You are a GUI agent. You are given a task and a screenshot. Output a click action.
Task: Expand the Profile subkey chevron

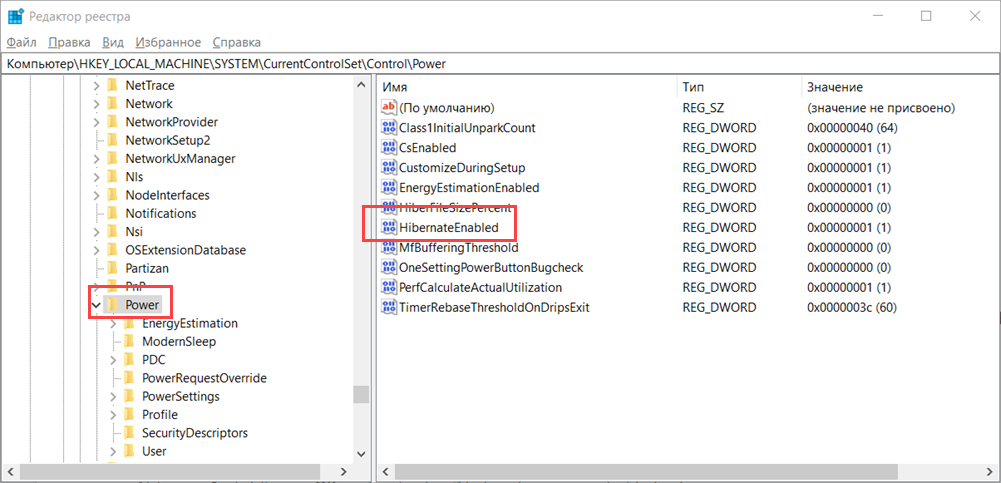pyautogui.click(x=114, y=415)
